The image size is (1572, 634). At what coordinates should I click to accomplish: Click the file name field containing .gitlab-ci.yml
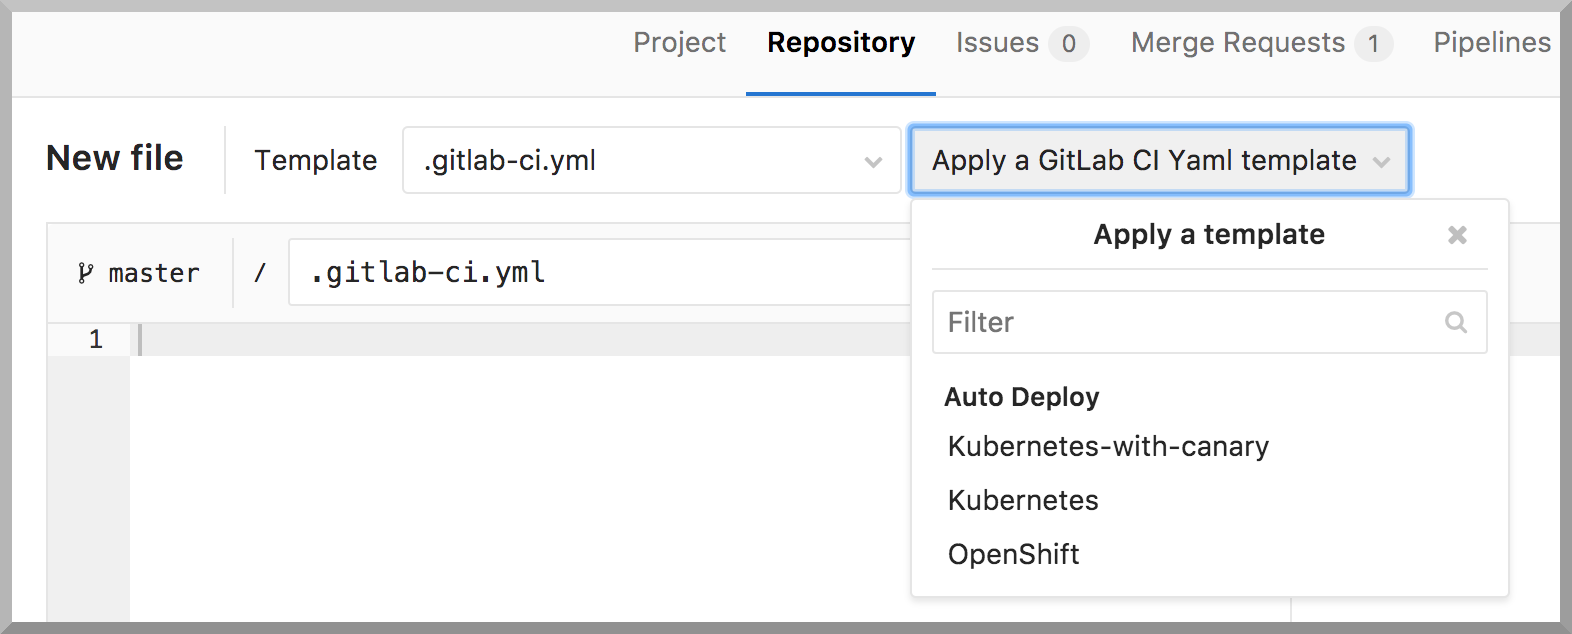600,272
